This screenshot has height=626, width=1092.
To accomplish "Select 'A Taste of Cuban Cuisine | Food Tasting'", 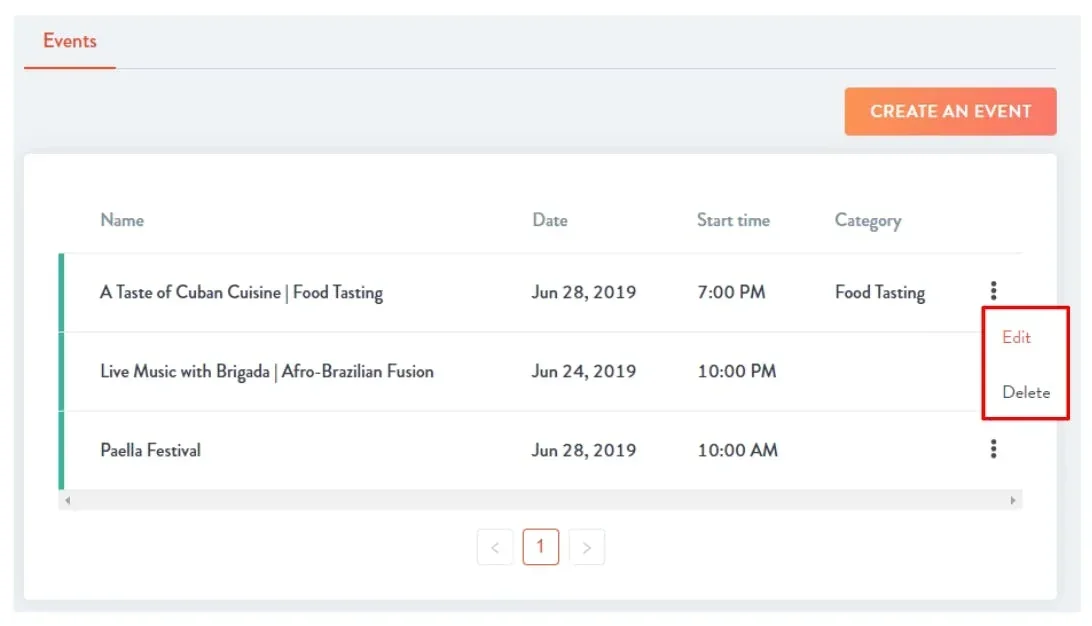I will point(241,292).
